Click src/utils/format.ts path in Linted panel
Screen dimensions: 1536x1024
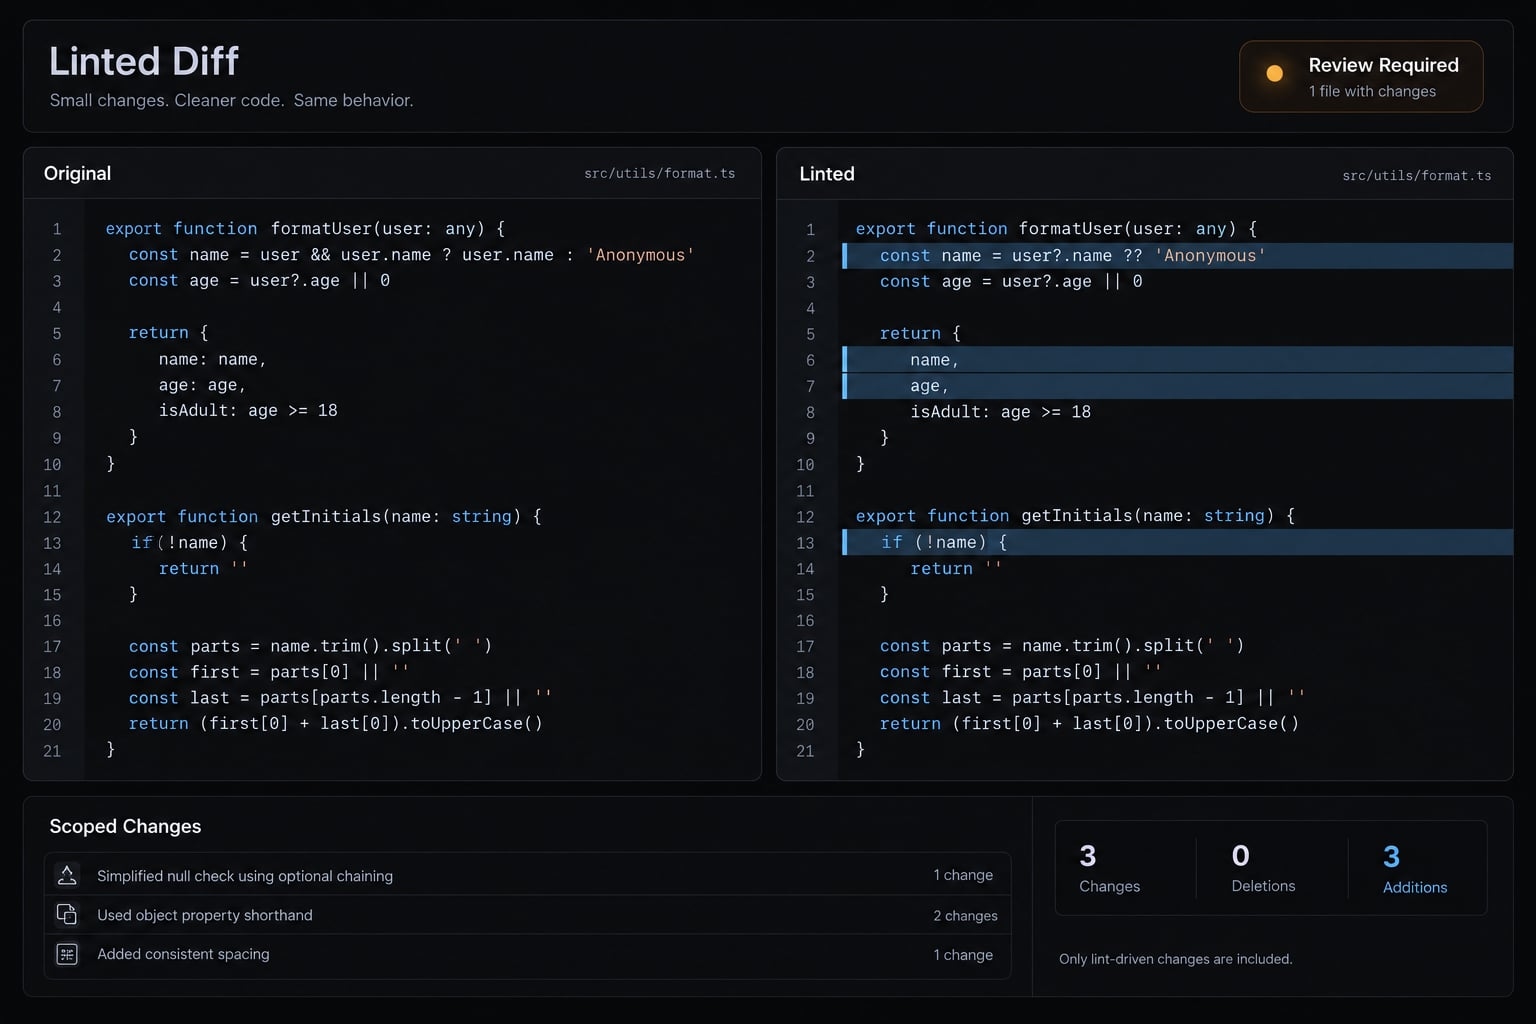(x=1416, y=175)
